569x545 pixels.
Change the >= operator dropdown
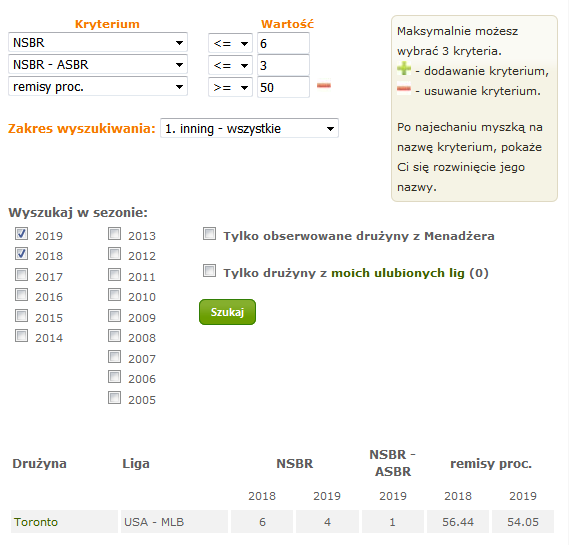[230, 87]
